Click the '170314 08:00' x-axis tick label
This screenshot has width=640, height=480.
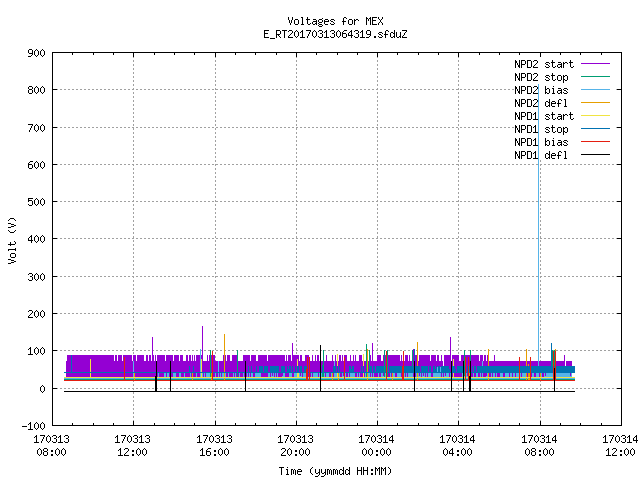coord(539,446)
